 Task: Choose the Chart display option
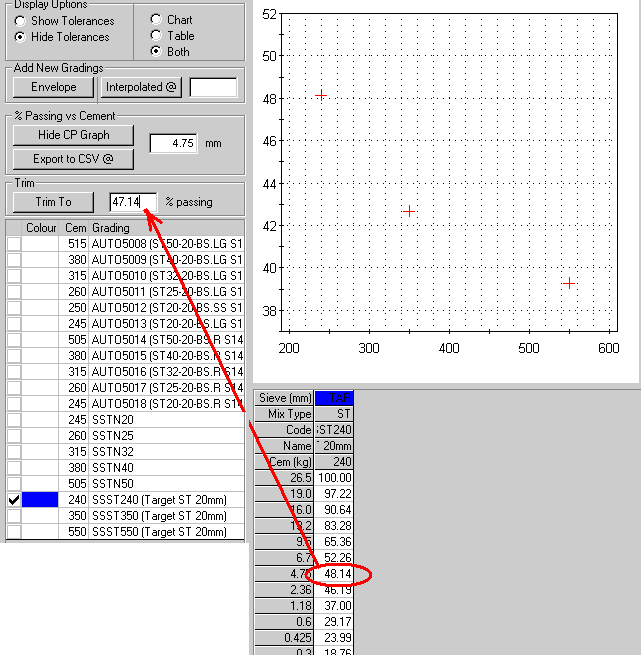coord(155,20)
